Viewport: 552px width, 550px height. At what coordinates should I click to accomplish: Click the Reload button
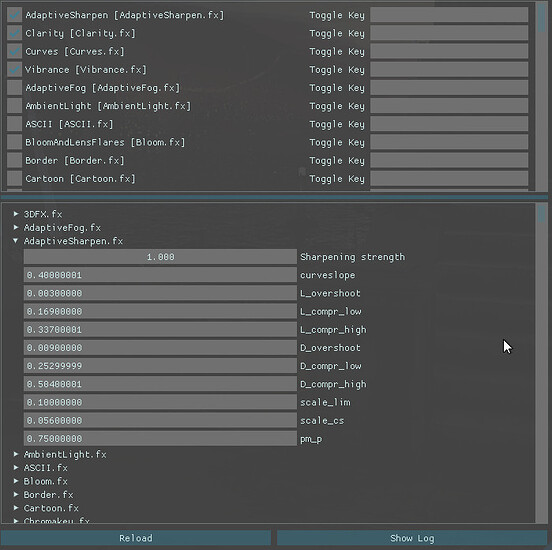tap(136, 538)
